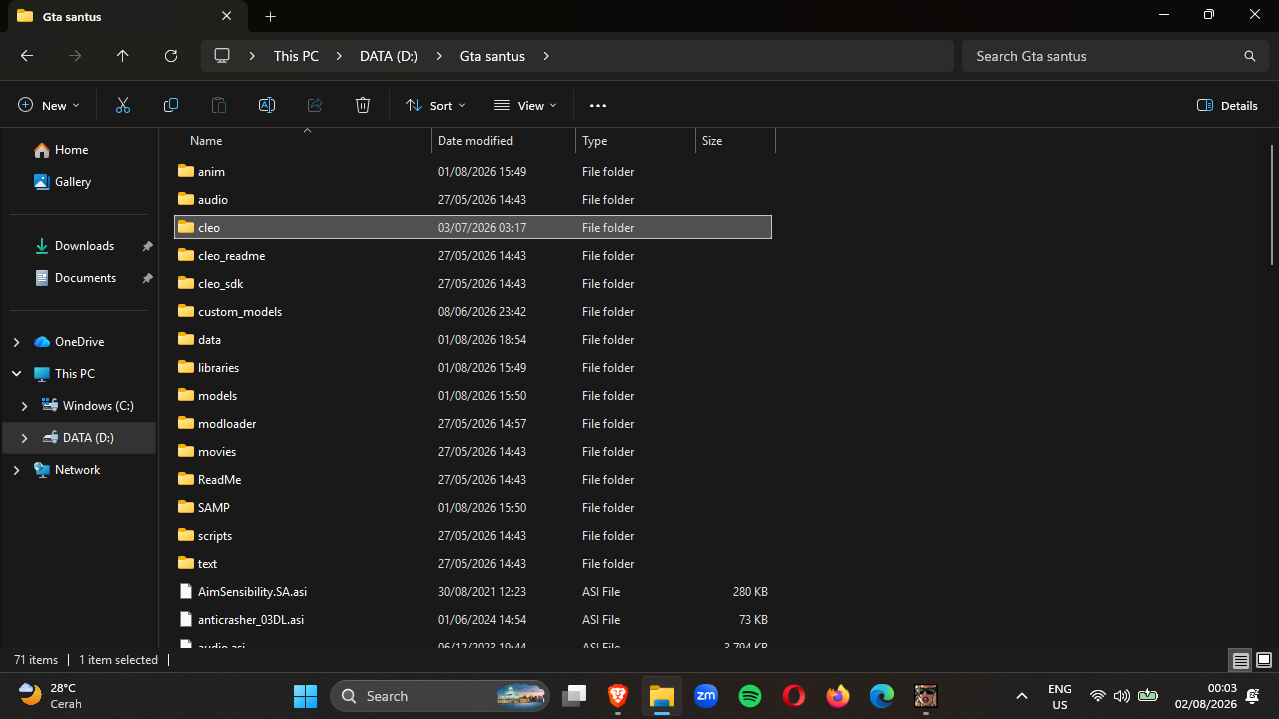This screenshot has height=719, width=1279.
Task: Open Brave browser from taskbar
Action: (618, 696)
